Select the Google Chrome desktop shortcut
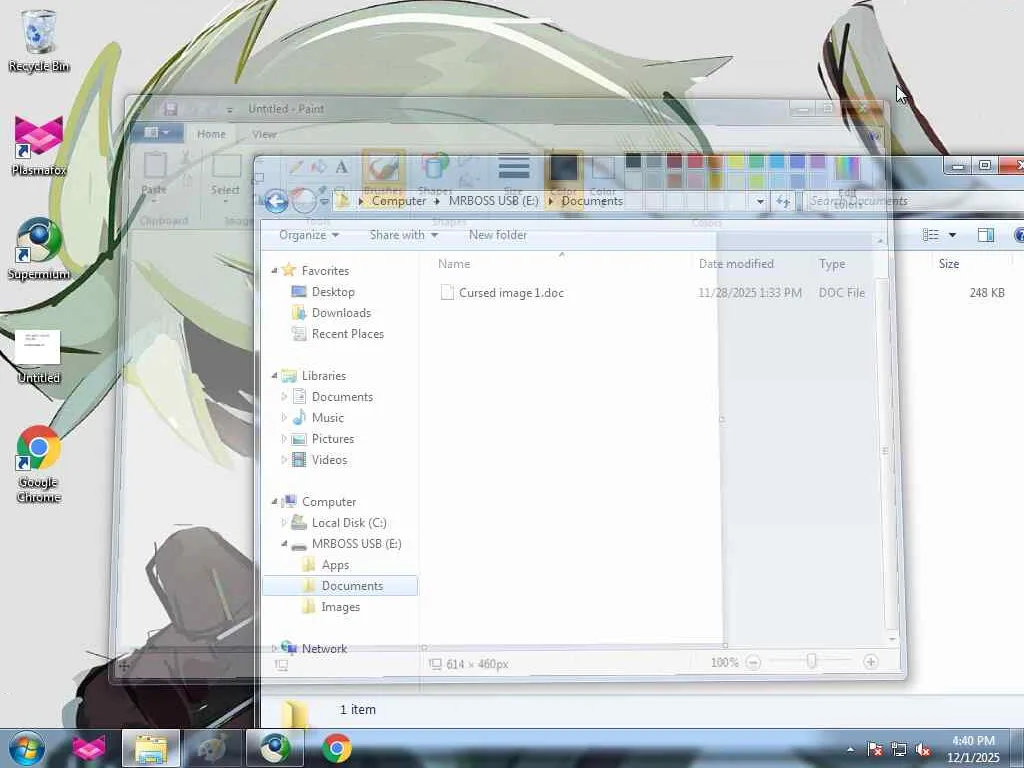Screen dimensions: 1024x768 point(39,464)
